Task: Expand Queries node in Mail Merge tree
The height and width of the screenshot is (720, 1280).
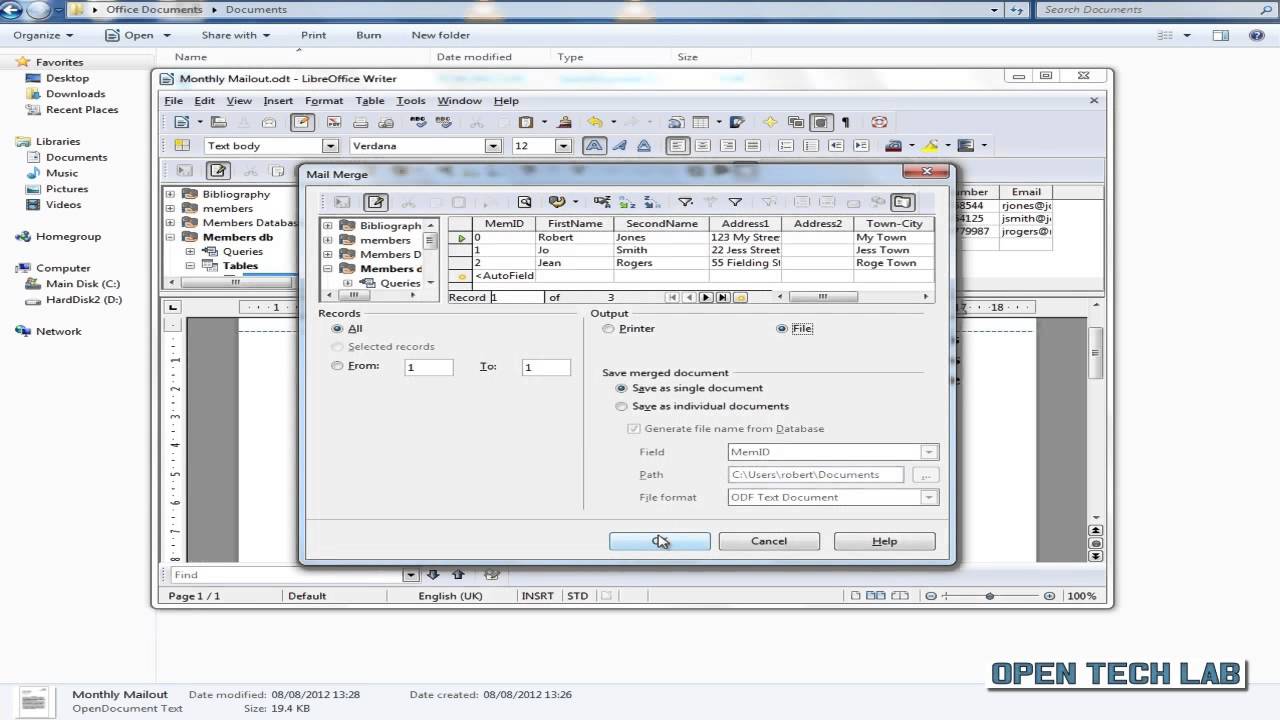Action: click(348, 283)
